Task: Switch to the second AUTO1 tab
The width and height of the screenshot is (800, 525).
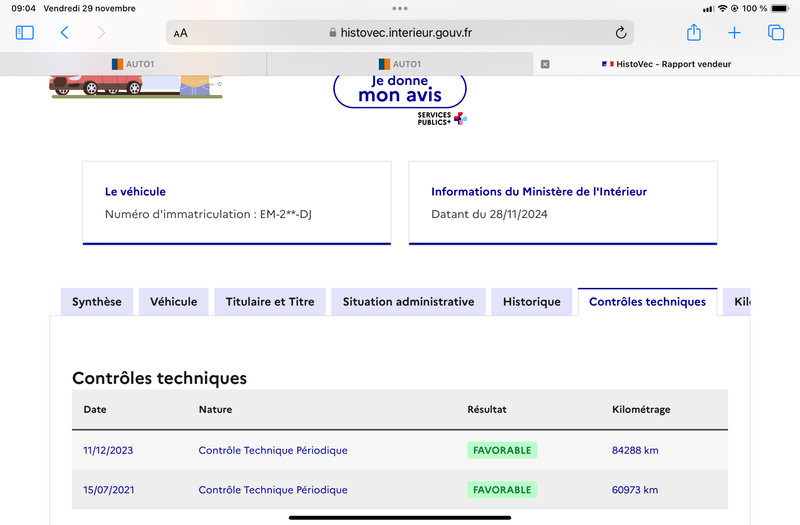Action: 400,64
